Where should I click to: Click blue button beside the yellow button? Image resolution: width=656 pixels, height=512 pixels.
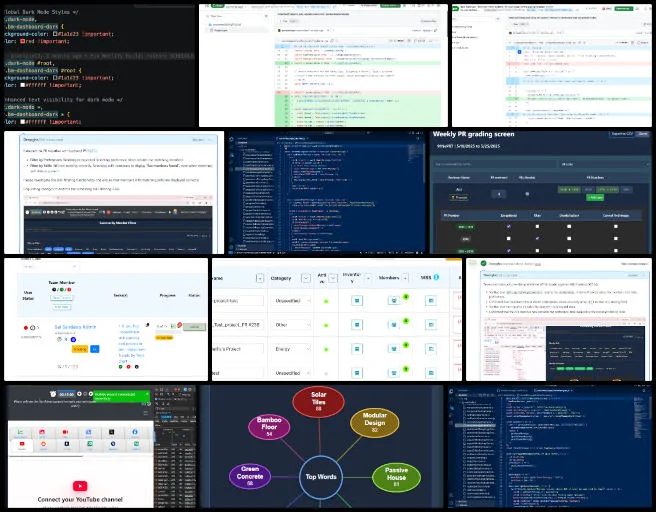[95, 349]
